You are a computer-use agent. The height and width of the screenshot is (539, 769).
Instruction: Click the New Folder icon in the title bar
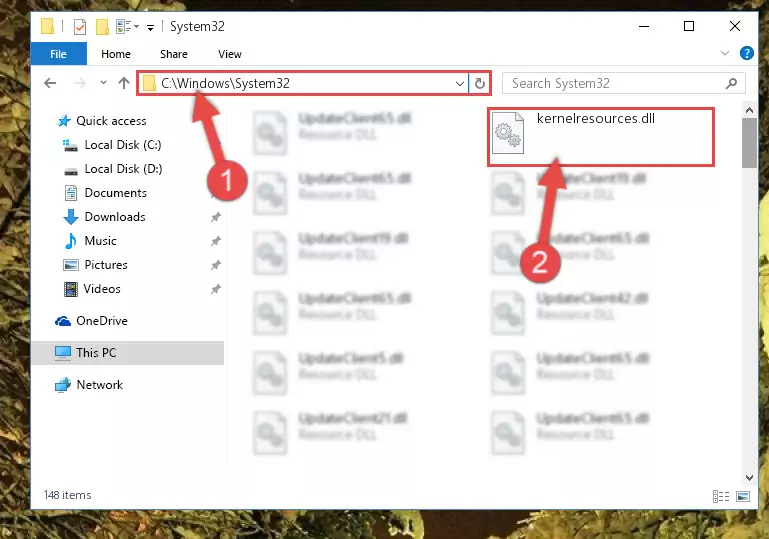click(x=102, y=26)
